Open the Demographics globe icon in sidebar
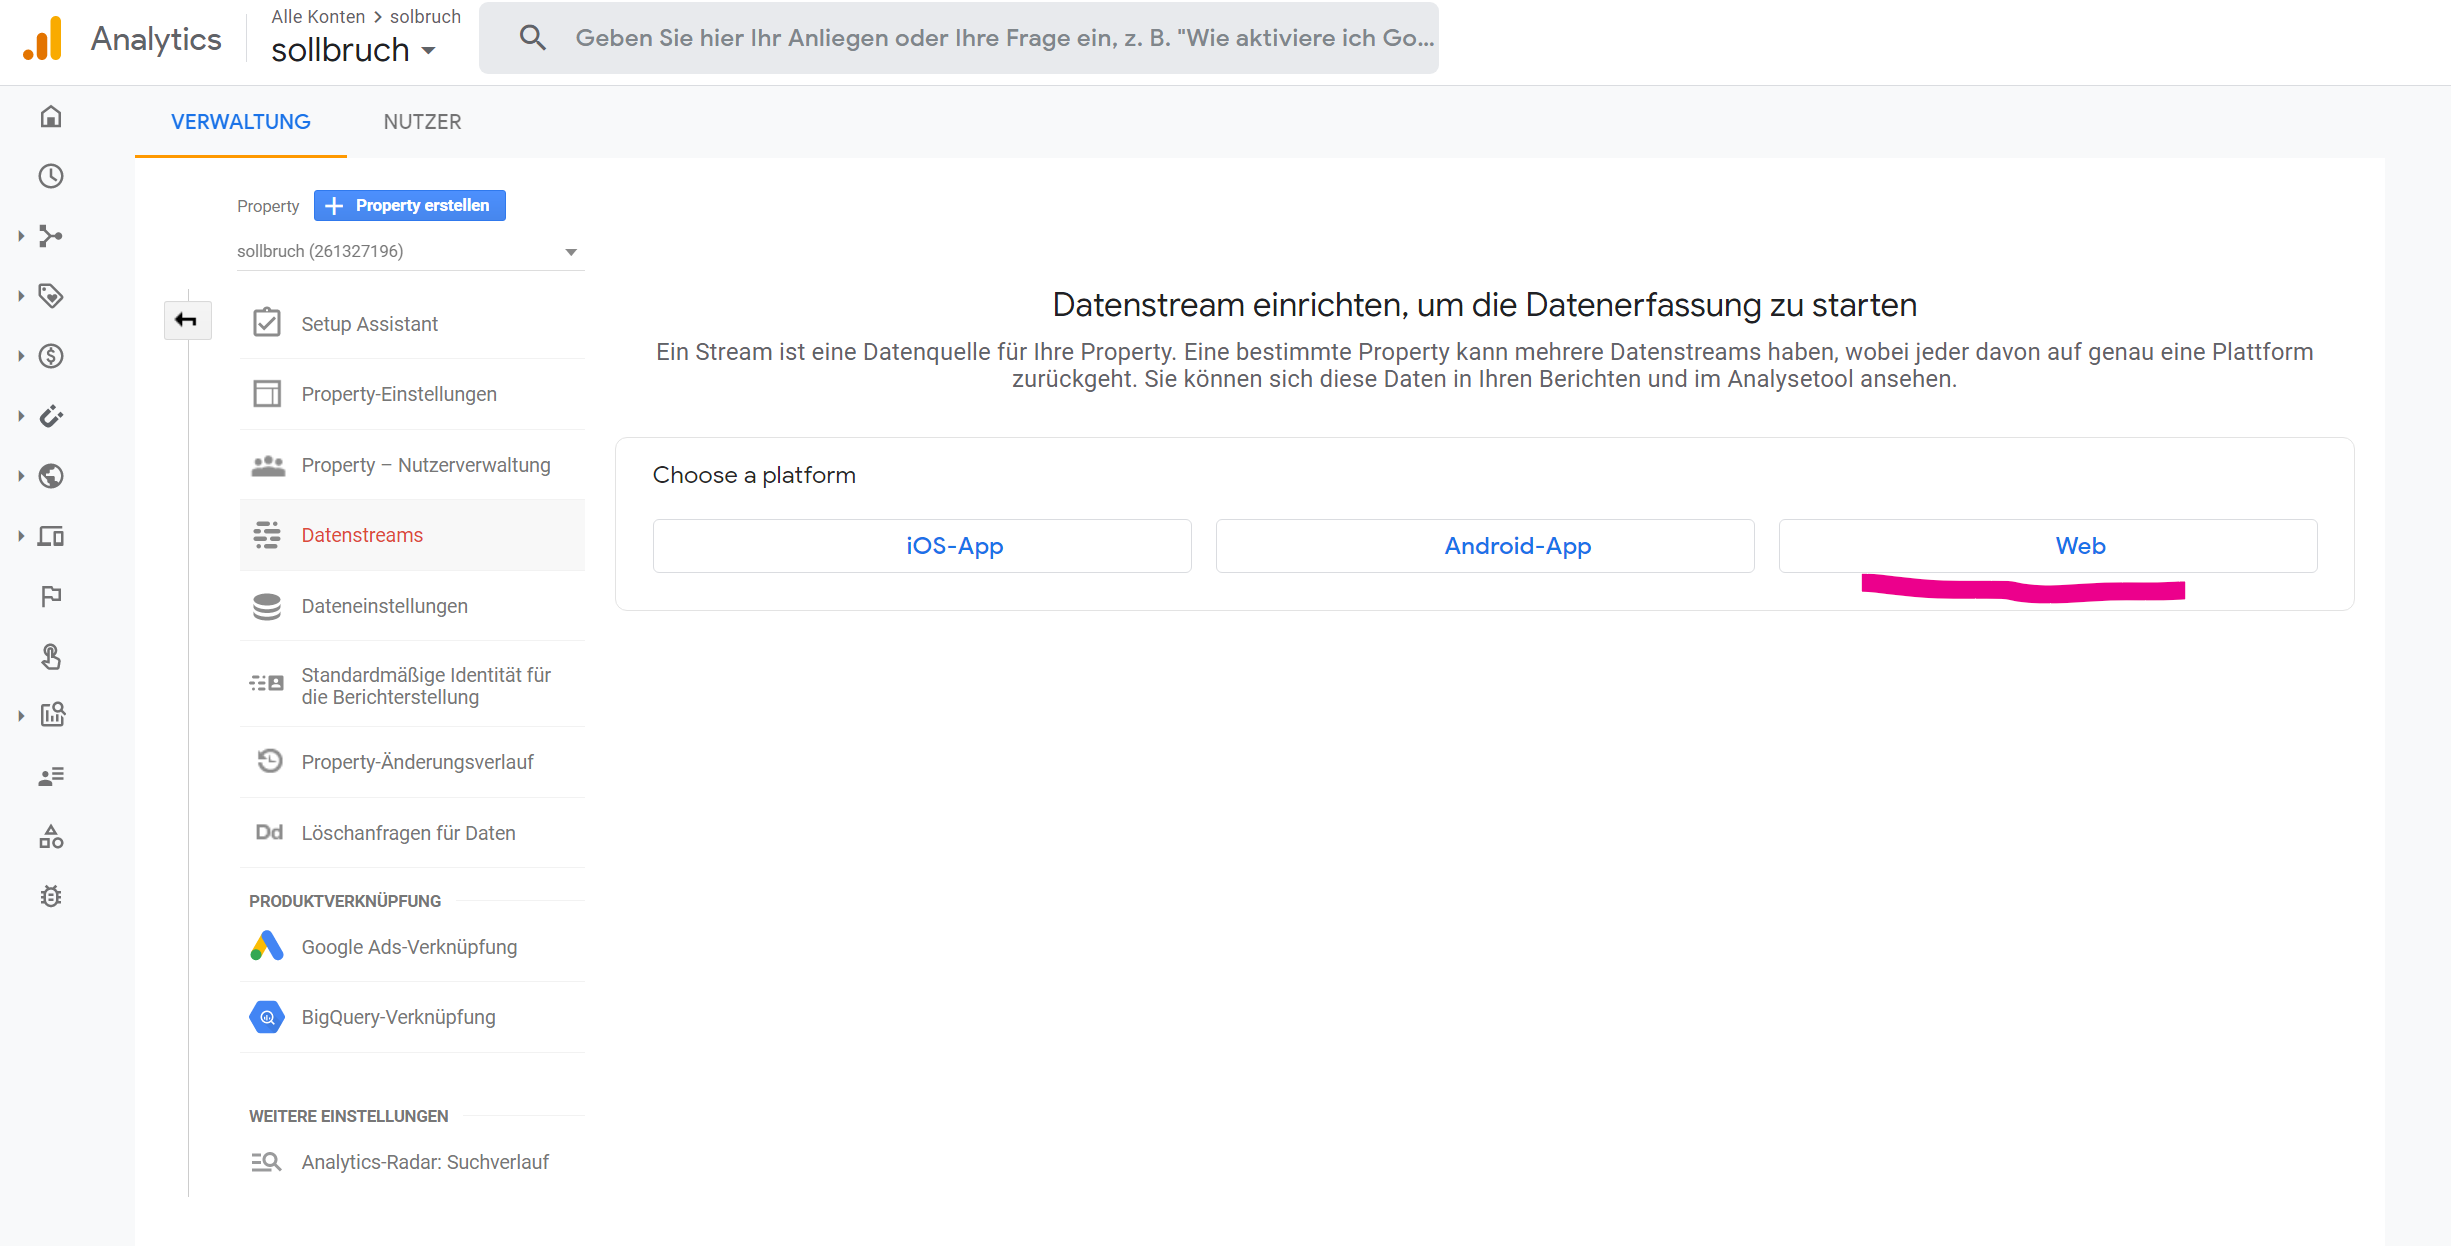This screenshot has height=1246, width=2451. click(51, 476)
